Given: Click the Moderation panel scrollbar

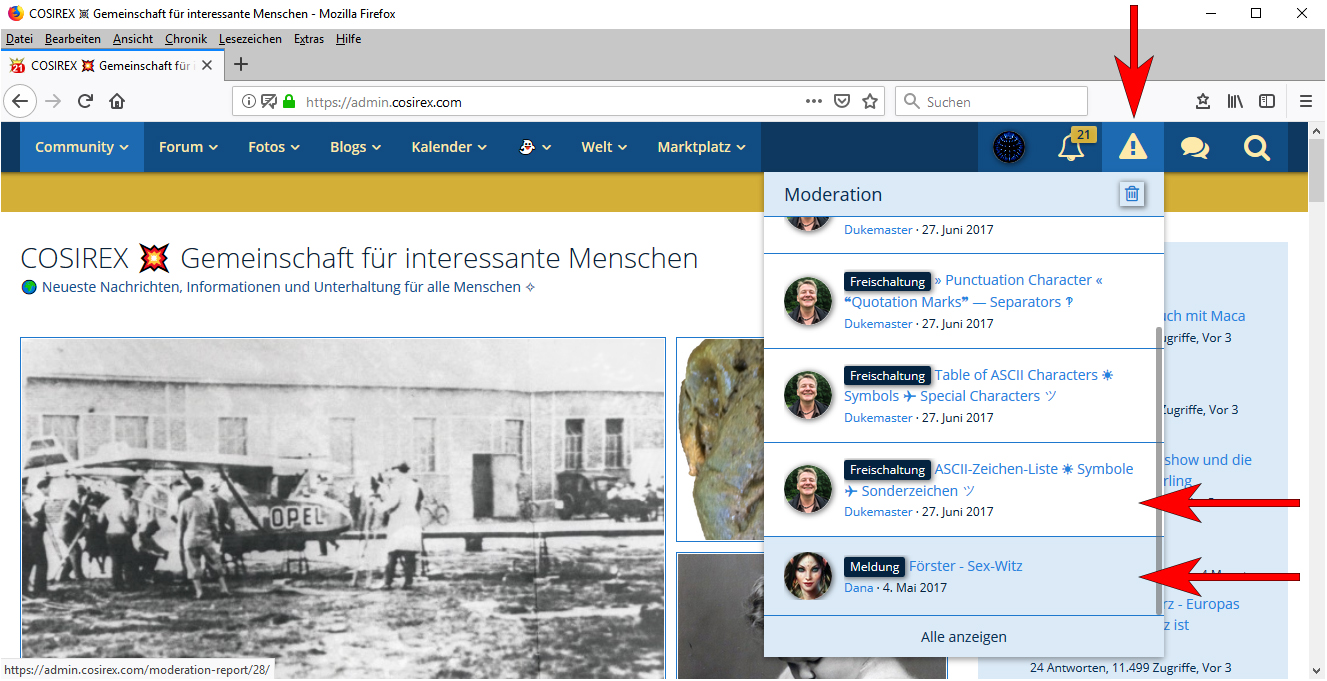Looking at the screenshot, I should [1159, 470].
